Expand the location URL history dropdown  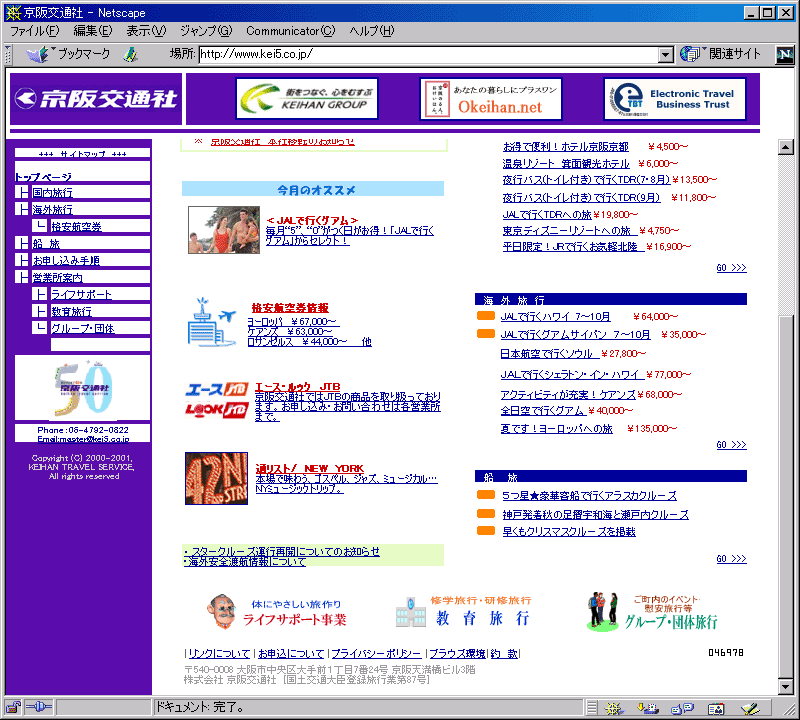[665, 55]
